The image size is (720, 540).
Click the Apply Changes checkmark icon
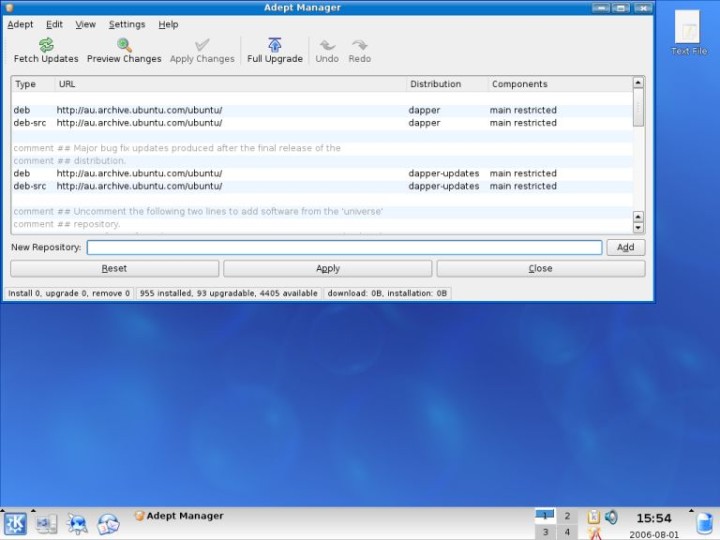point(202,45)
